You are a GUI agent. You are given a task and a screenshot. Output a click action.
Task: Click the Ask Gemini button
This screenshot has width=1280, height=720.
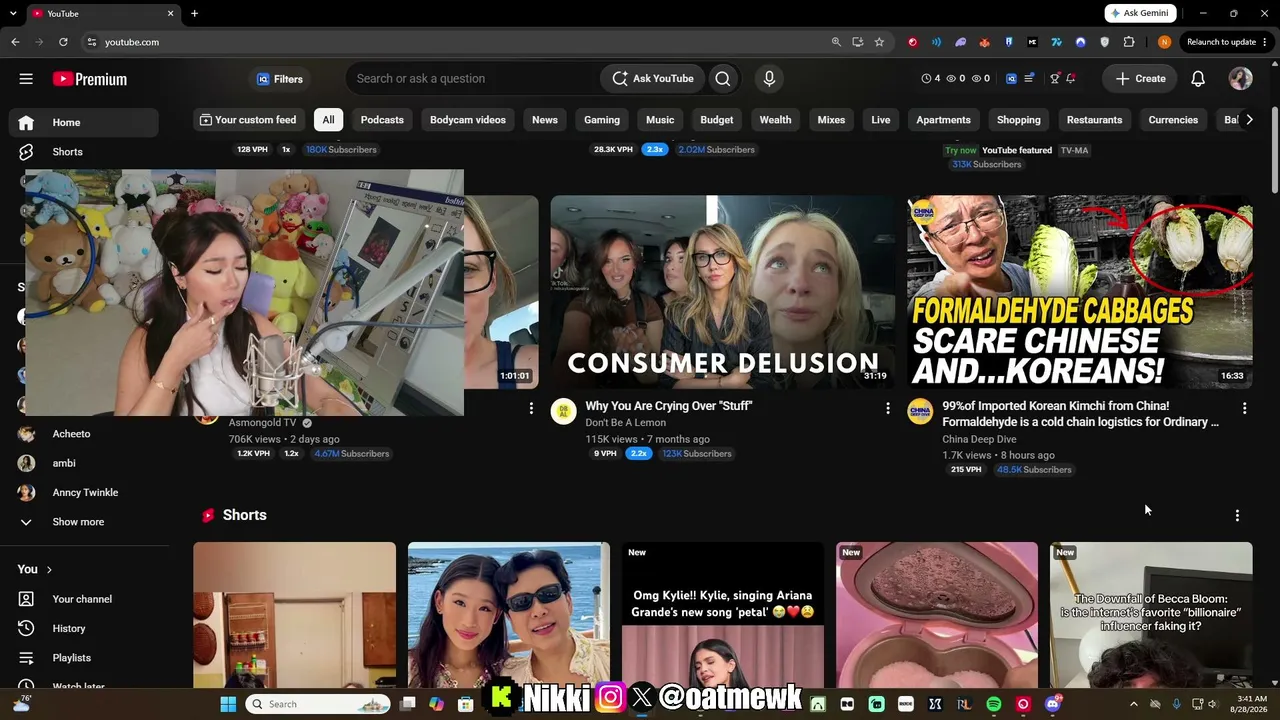click(x=1142, y=13)
